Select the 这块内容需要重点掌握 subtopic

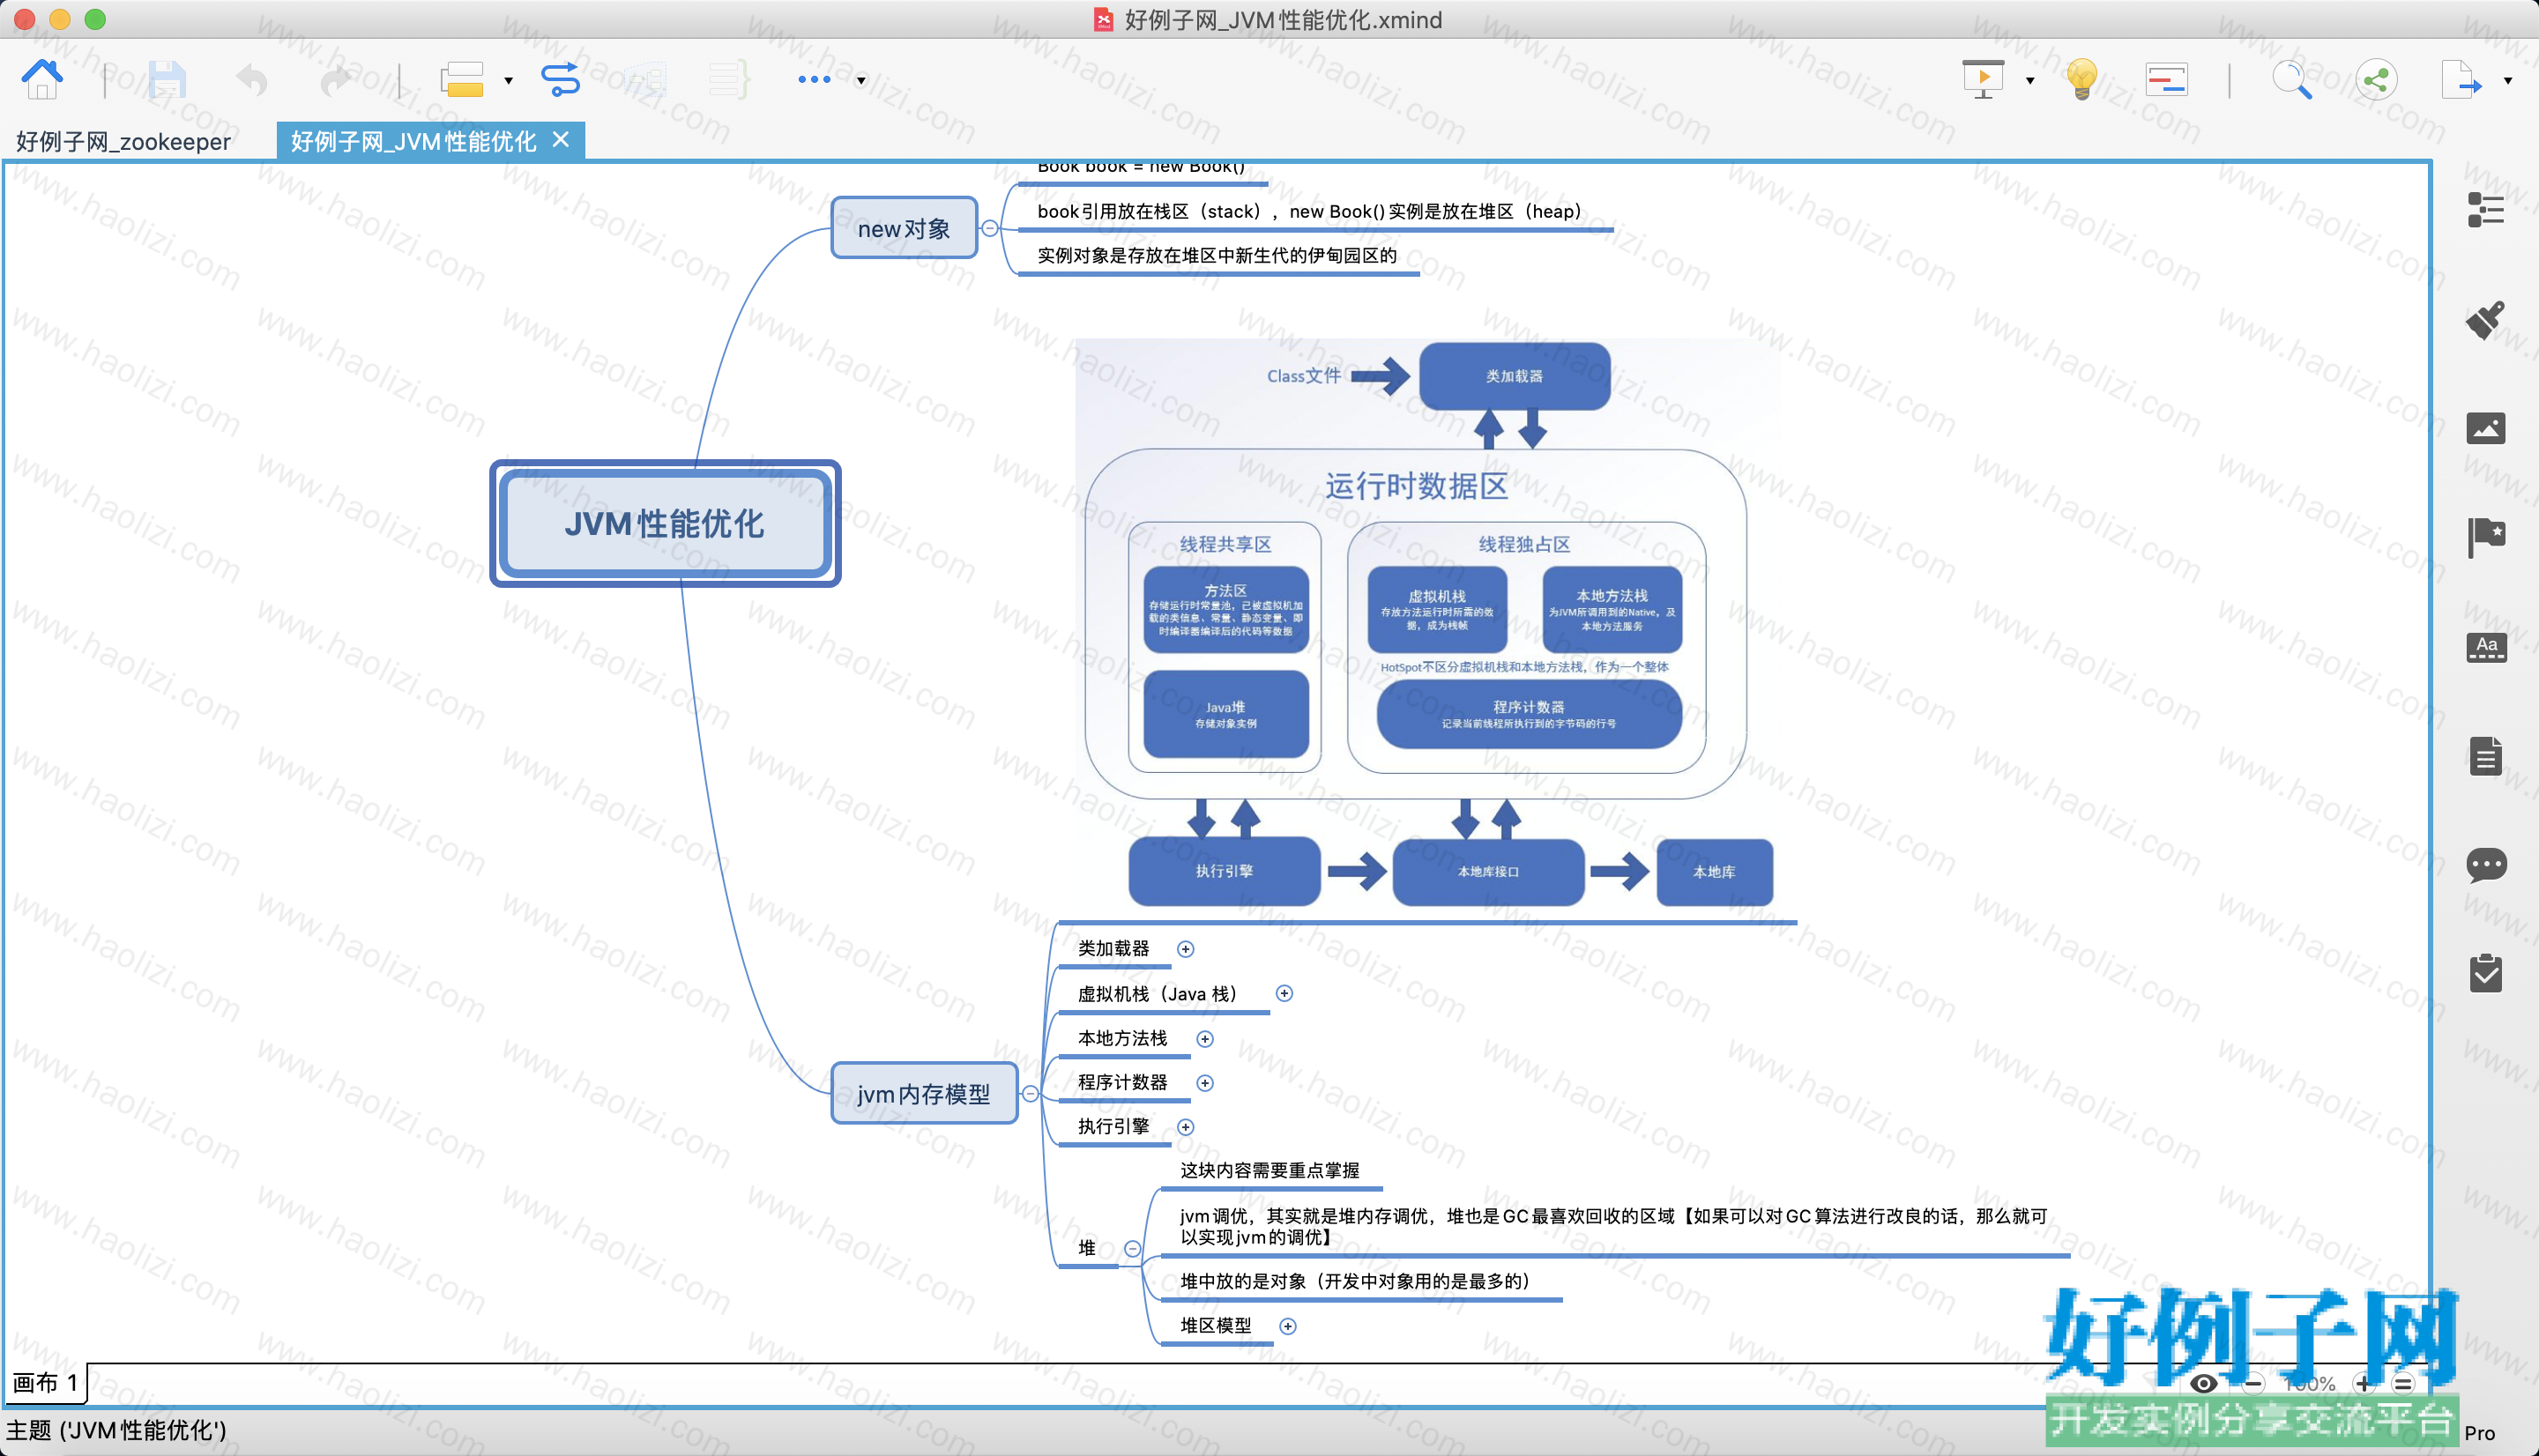1270,1171
